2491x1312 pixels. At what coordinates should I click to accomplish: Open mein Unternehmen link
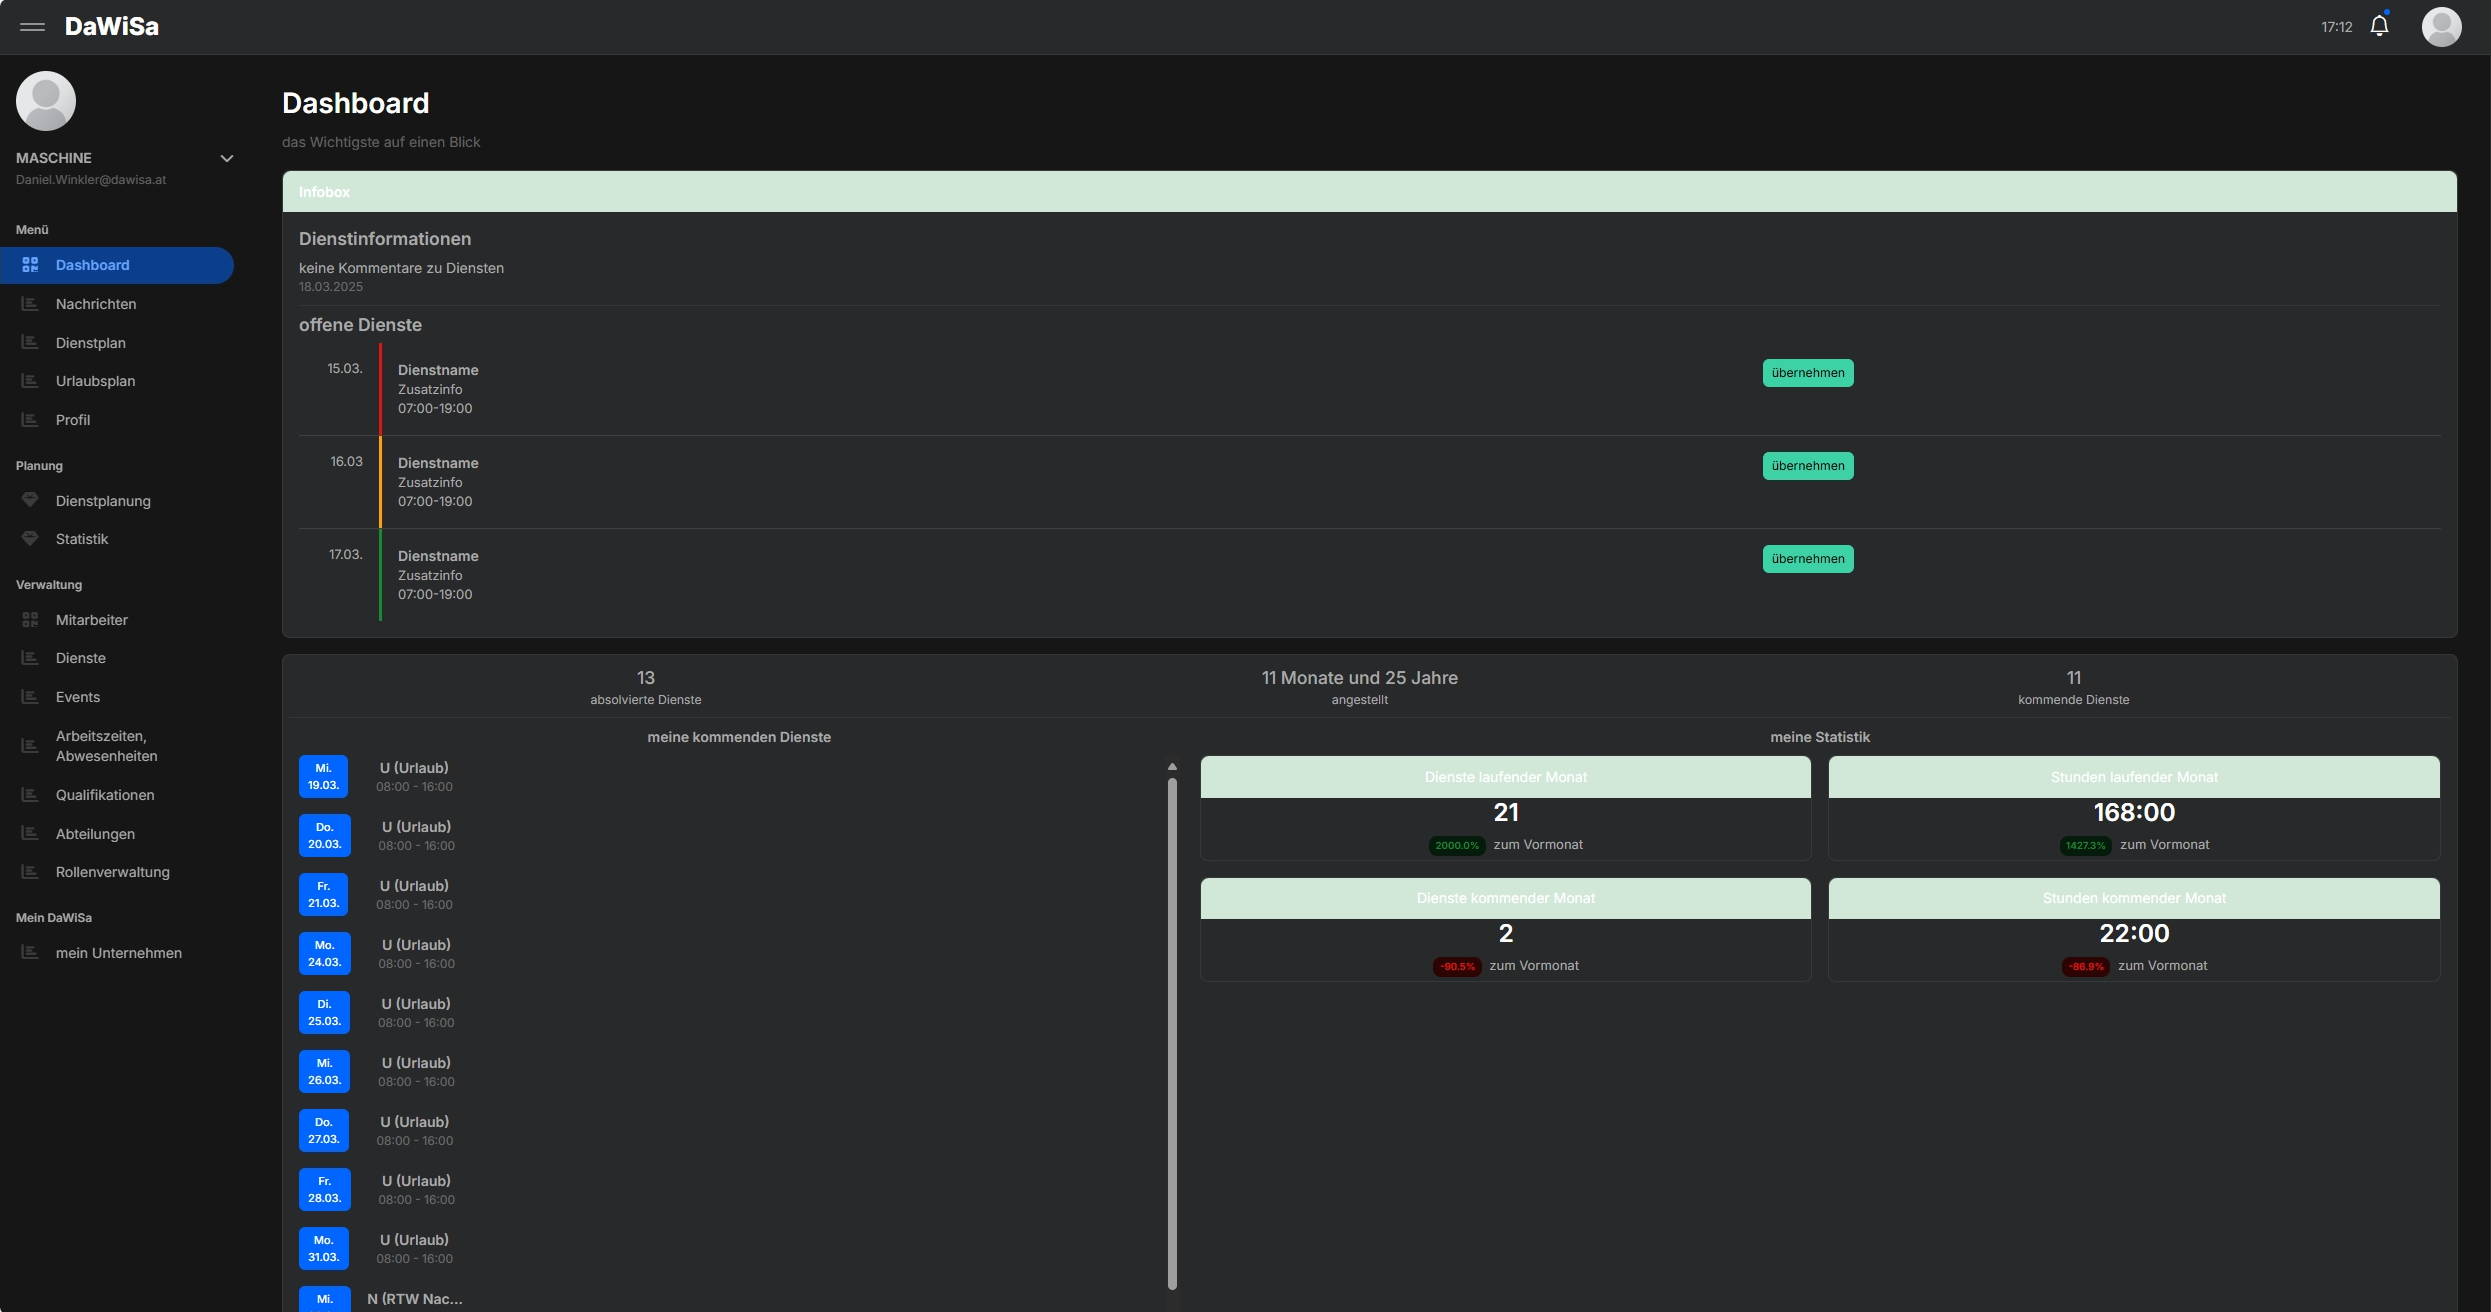[118, 953]
